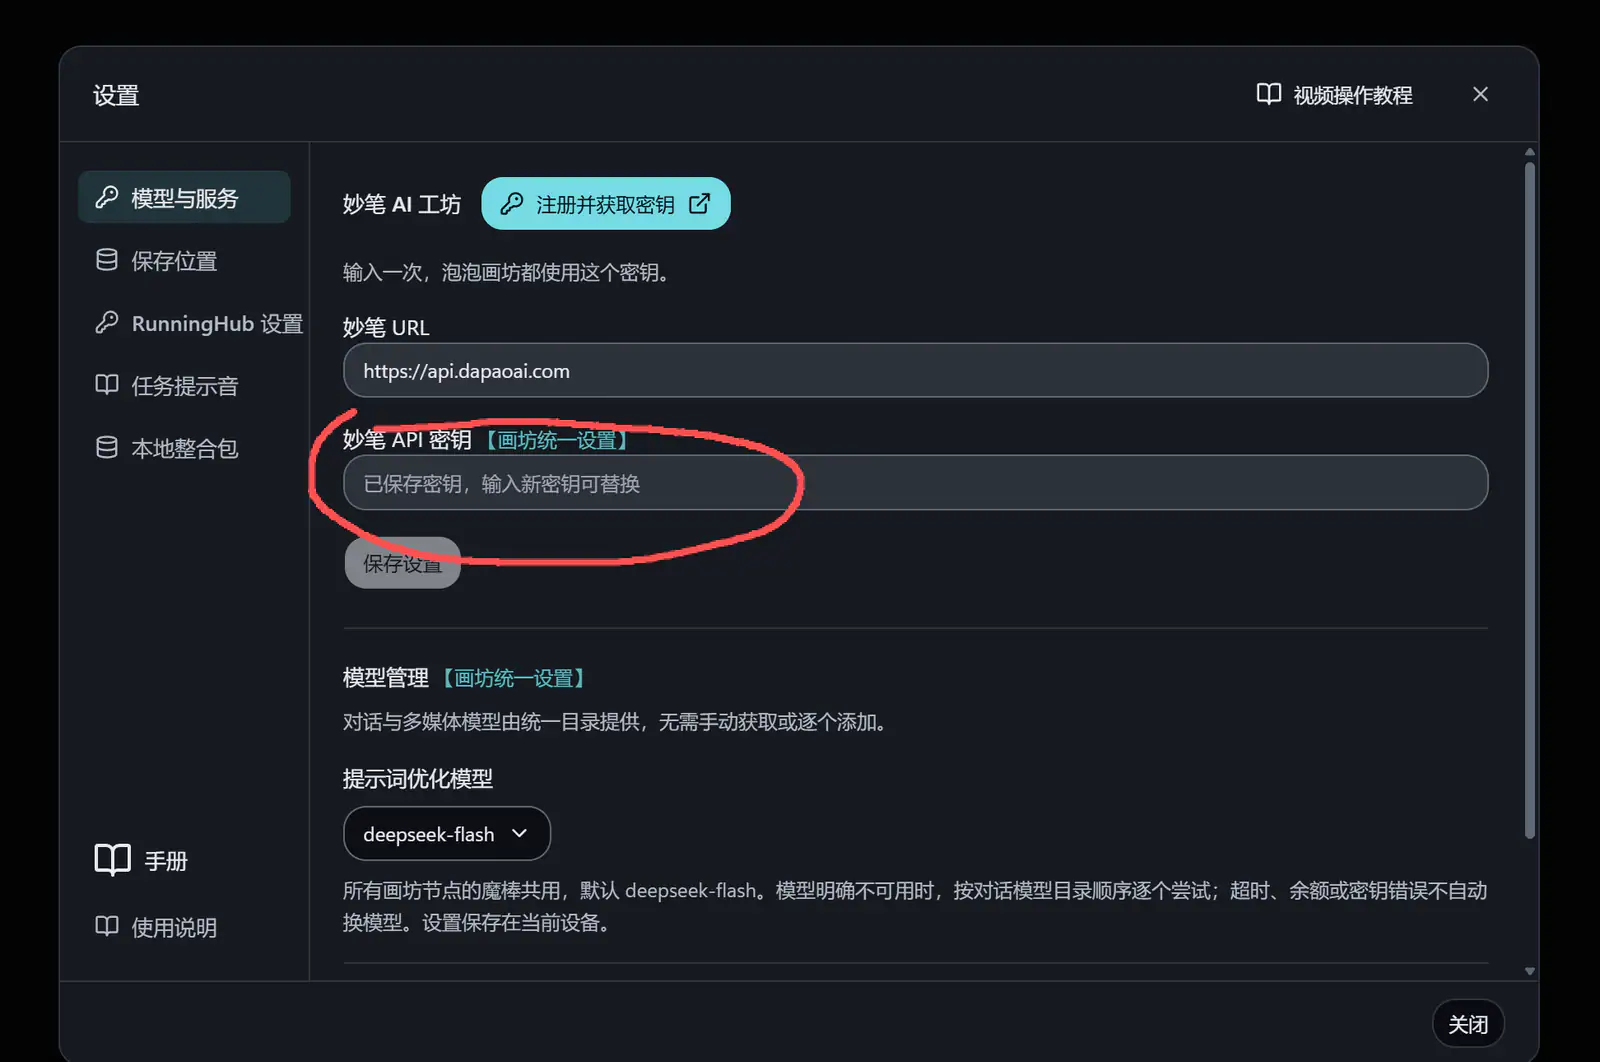Image resolution: width=1600 pixels, height=1062 pixels.
Task: Click the 妙笔 AI 工坊 heading
Action: (402, 204)
